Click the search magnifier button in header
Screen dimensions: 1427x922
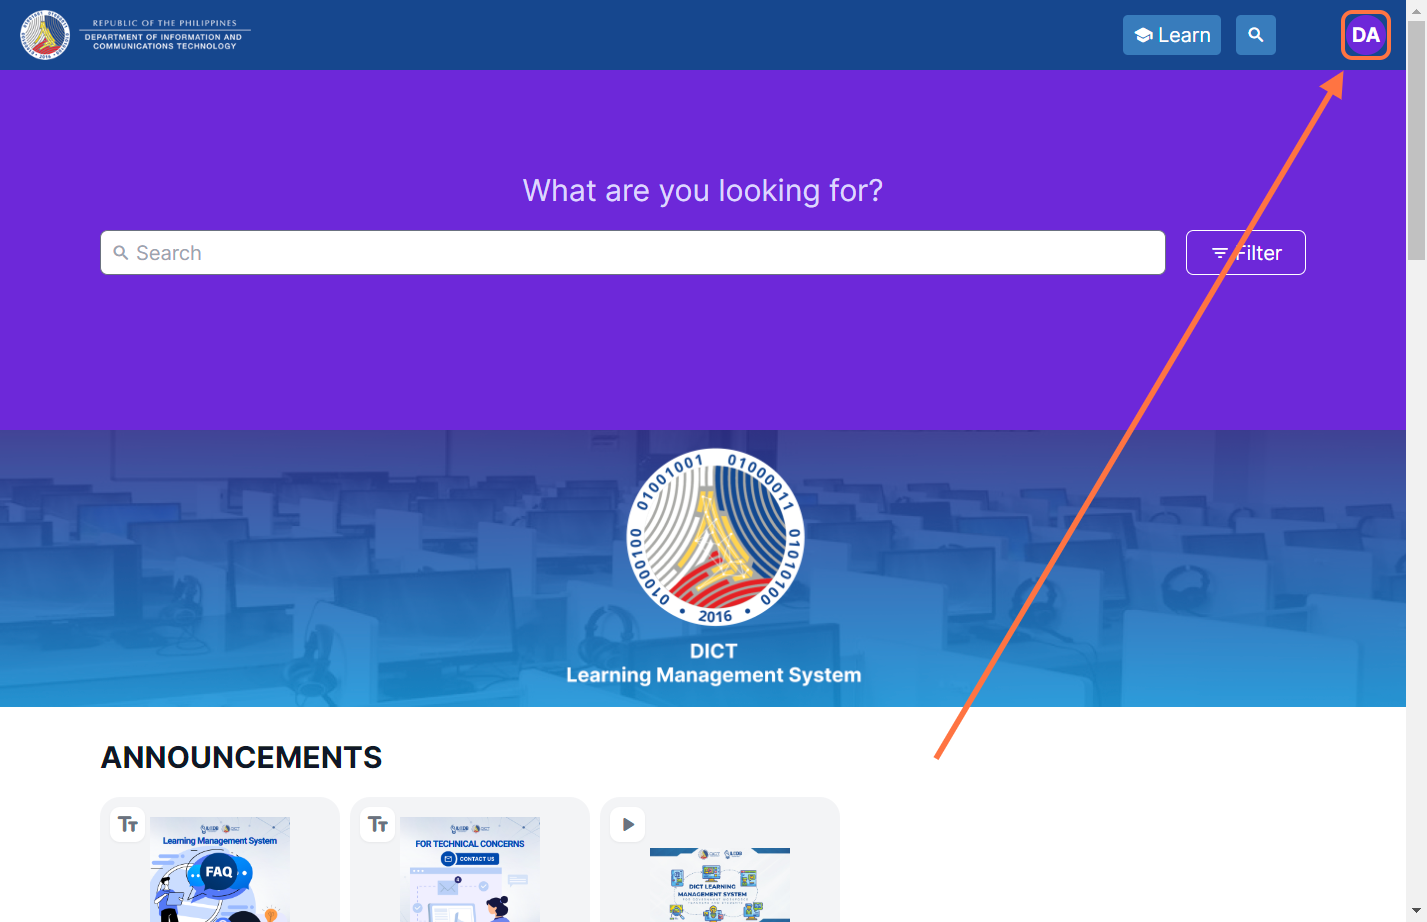pyautogui.click(x=1256, y=35)
